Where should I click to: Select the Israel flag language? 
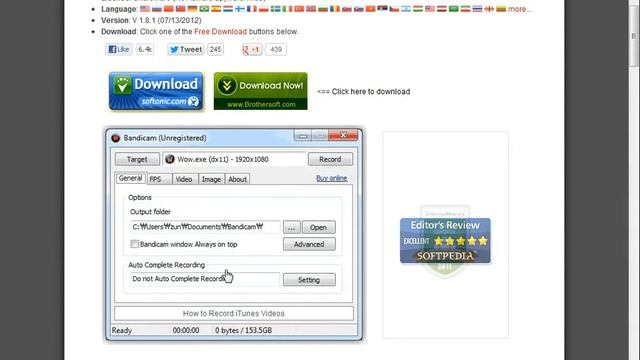point(406,9)
